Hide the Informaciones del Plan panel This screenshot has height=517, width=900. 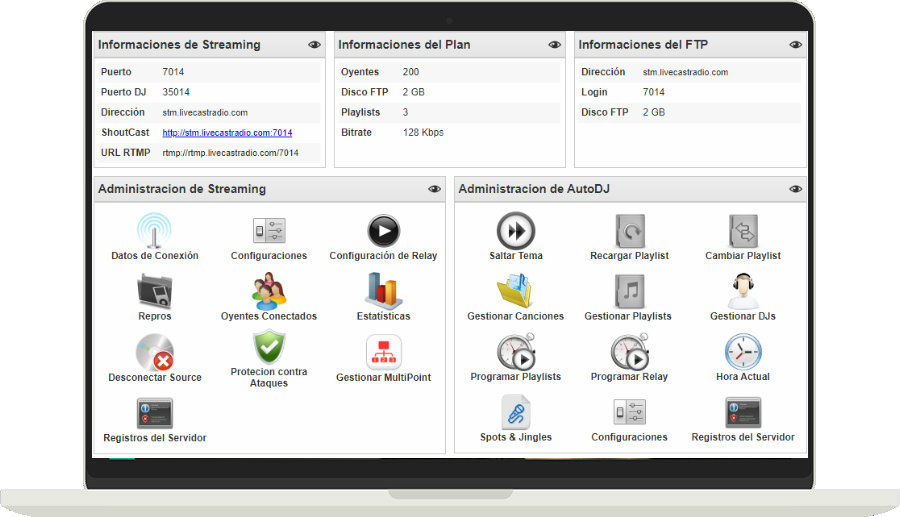coord(554,45)
